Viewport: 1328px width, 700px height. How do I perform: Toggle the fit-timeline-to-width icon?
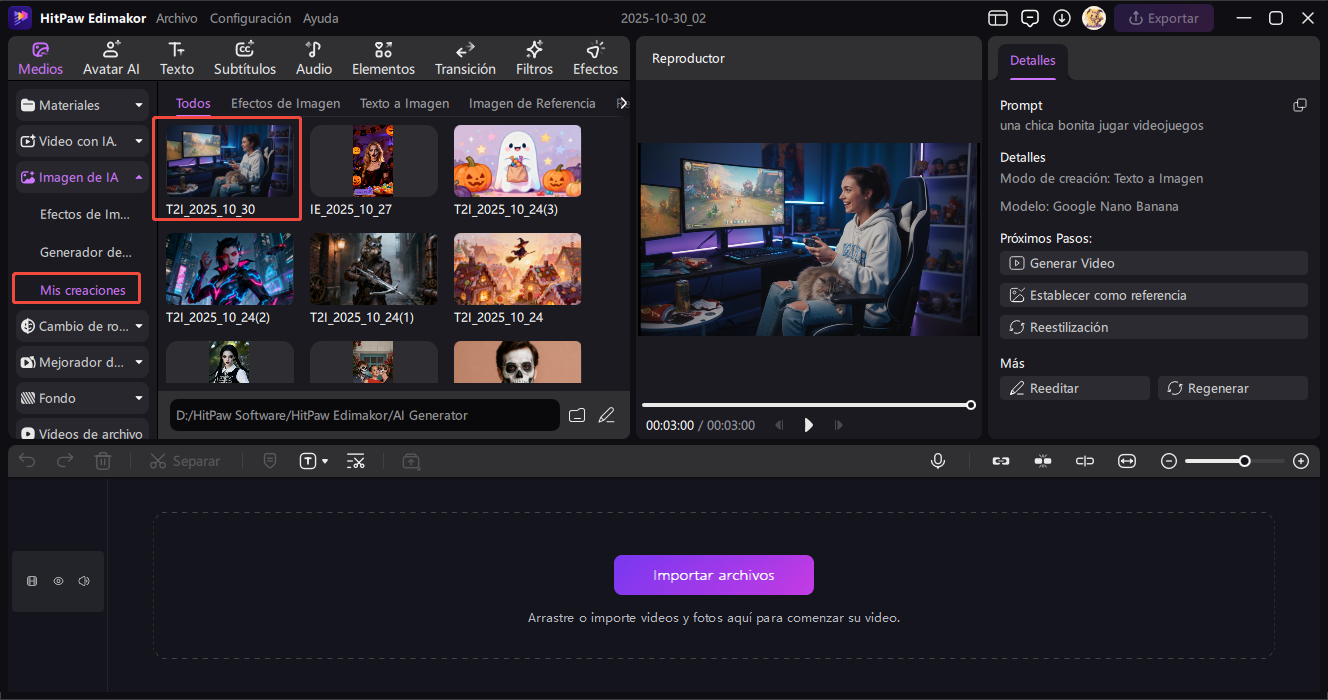[1127, 461]
